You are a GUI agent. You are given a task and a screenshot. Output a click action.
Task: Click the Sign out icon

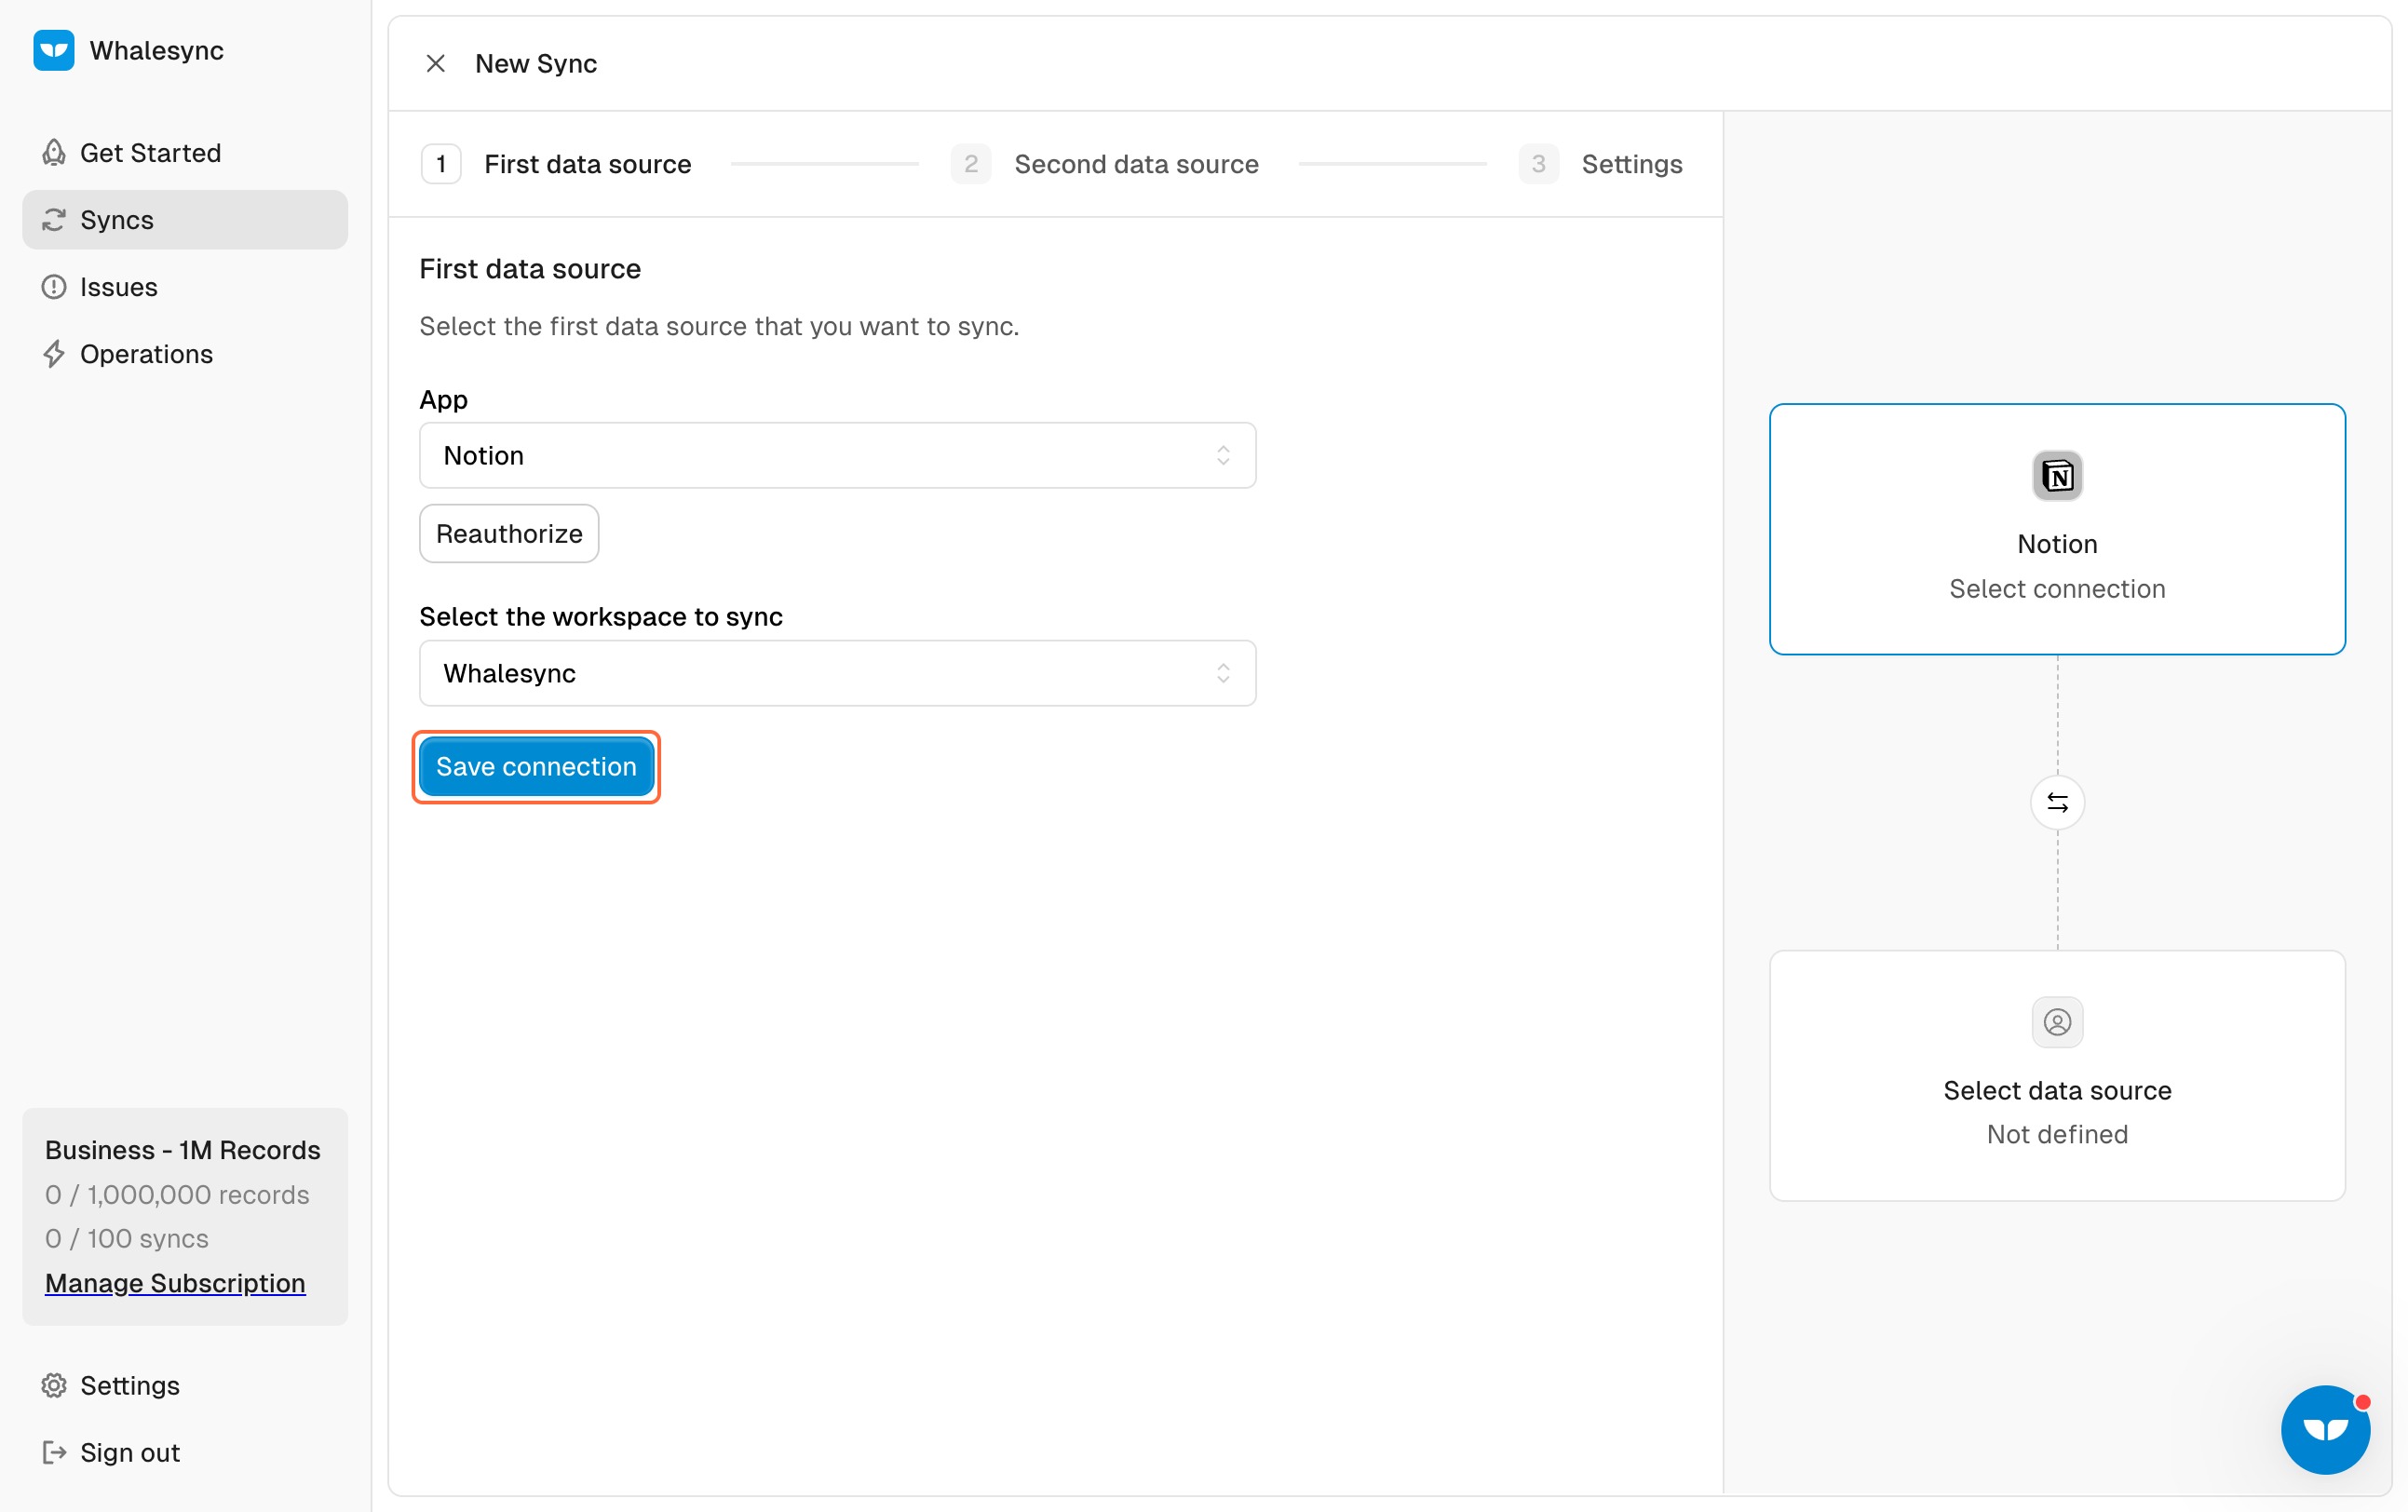[x=54, y=1452]
